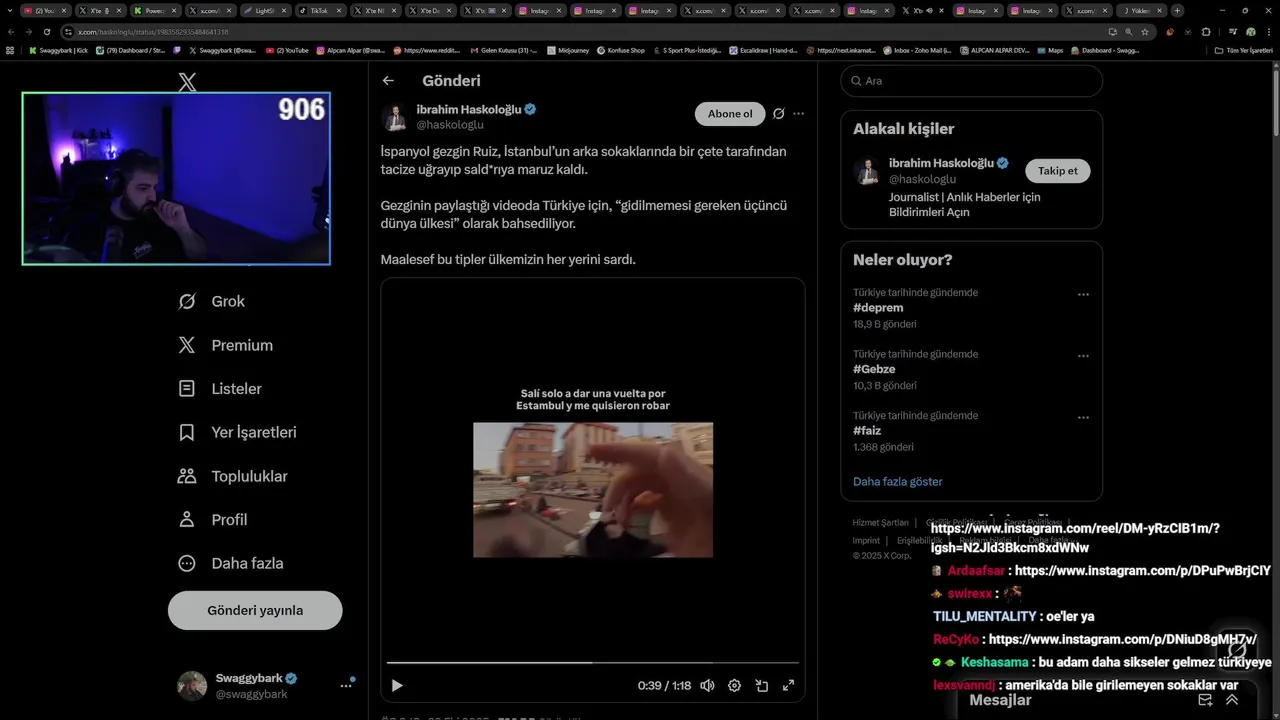Open the Midjourney bookmark
This screenshot has width=1280, height=720.
(x=568, y=50)
